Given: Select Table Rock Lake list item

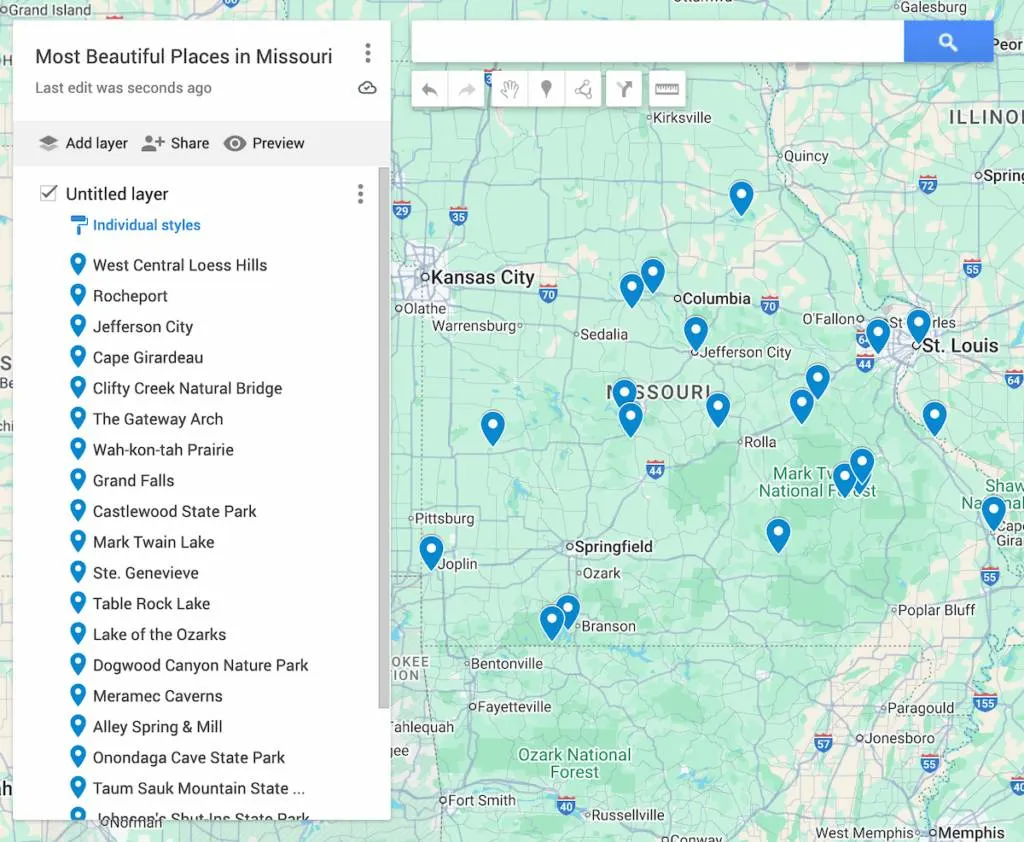Looking at the screenshot, I should (x=152, y=604).
